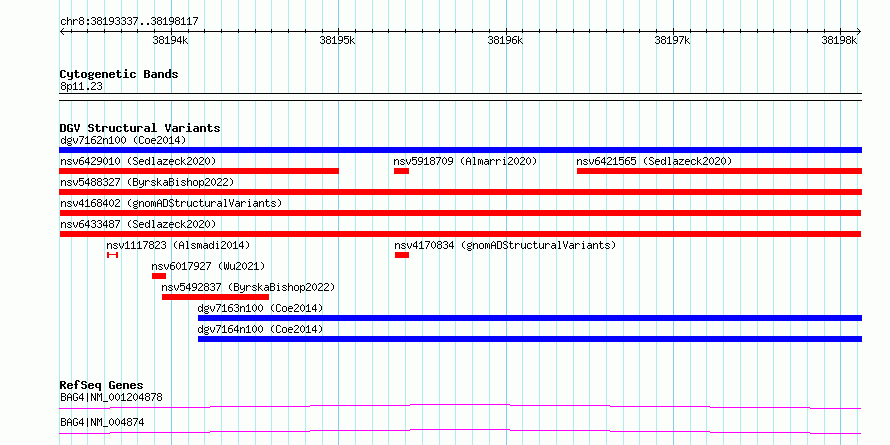Open nsv6429010 (Sedlazeck2020) variant label
890x445 pixels.
[138, 161]
